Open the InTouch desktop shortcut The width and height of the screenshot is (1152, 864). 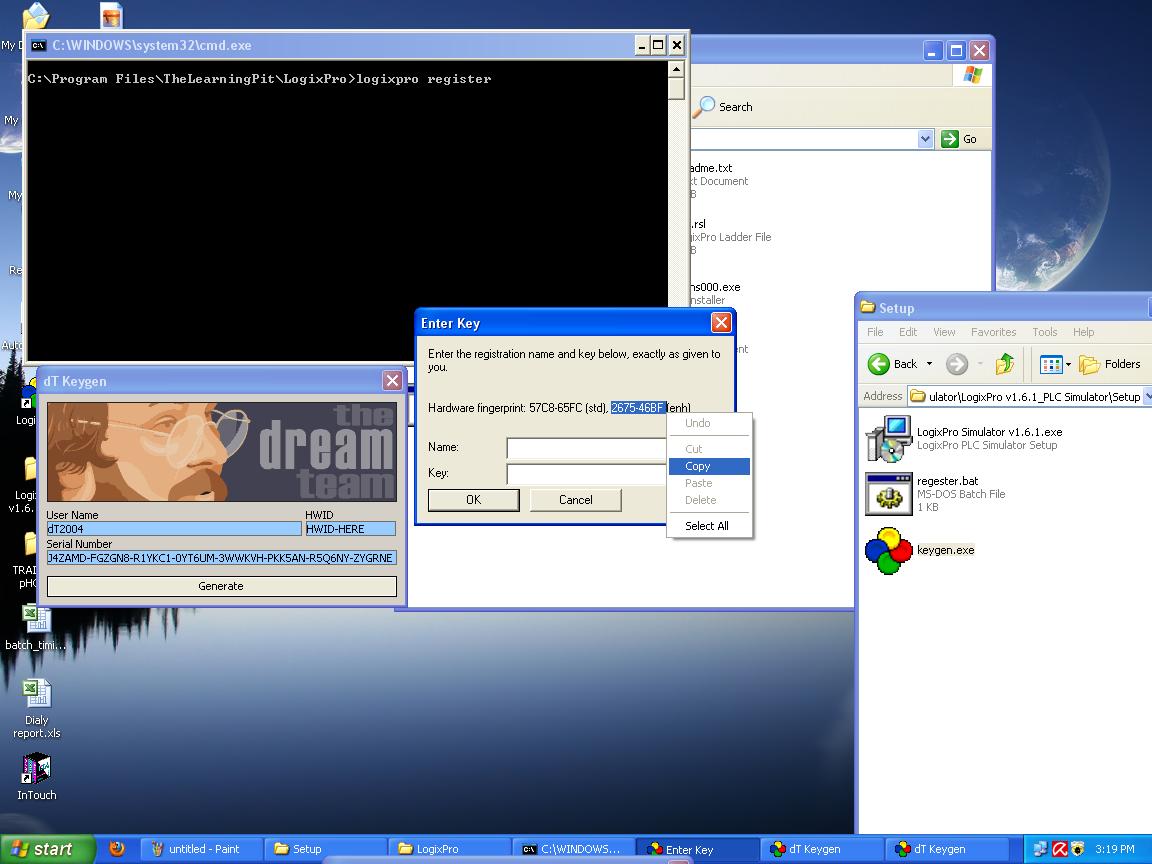click(x=37, y=778)
